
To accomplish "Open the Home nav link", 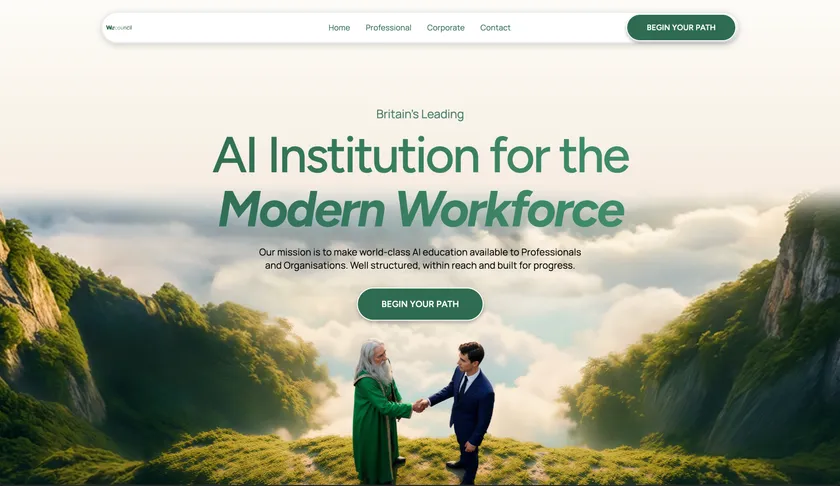I will [339, 28].
